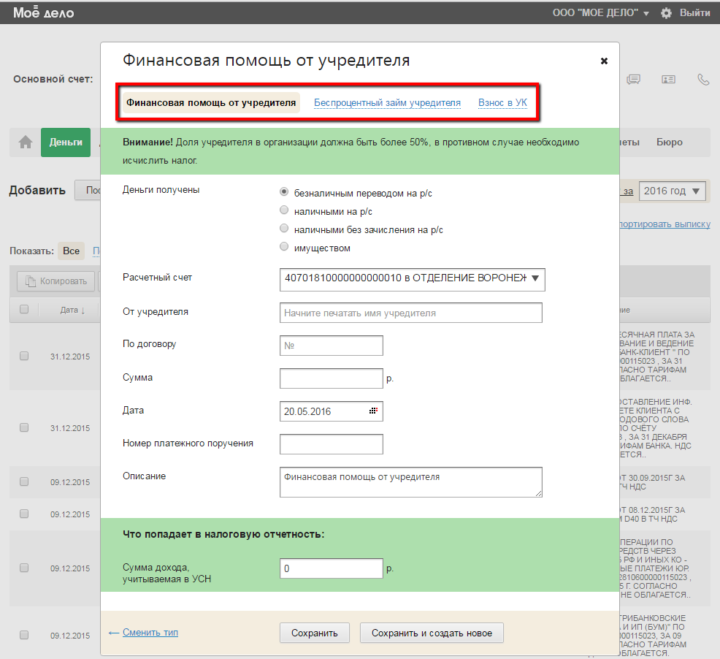Open the Бюро navigation tab
Viewport: 720px width, 659px height.
click(x=669, y=142)
